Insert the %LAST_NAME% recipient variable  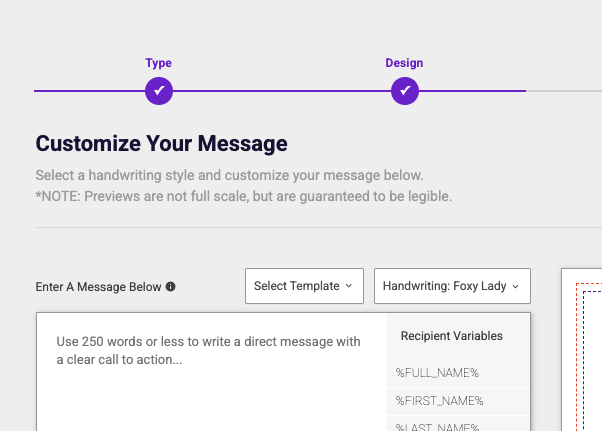(x=438, y=425)
